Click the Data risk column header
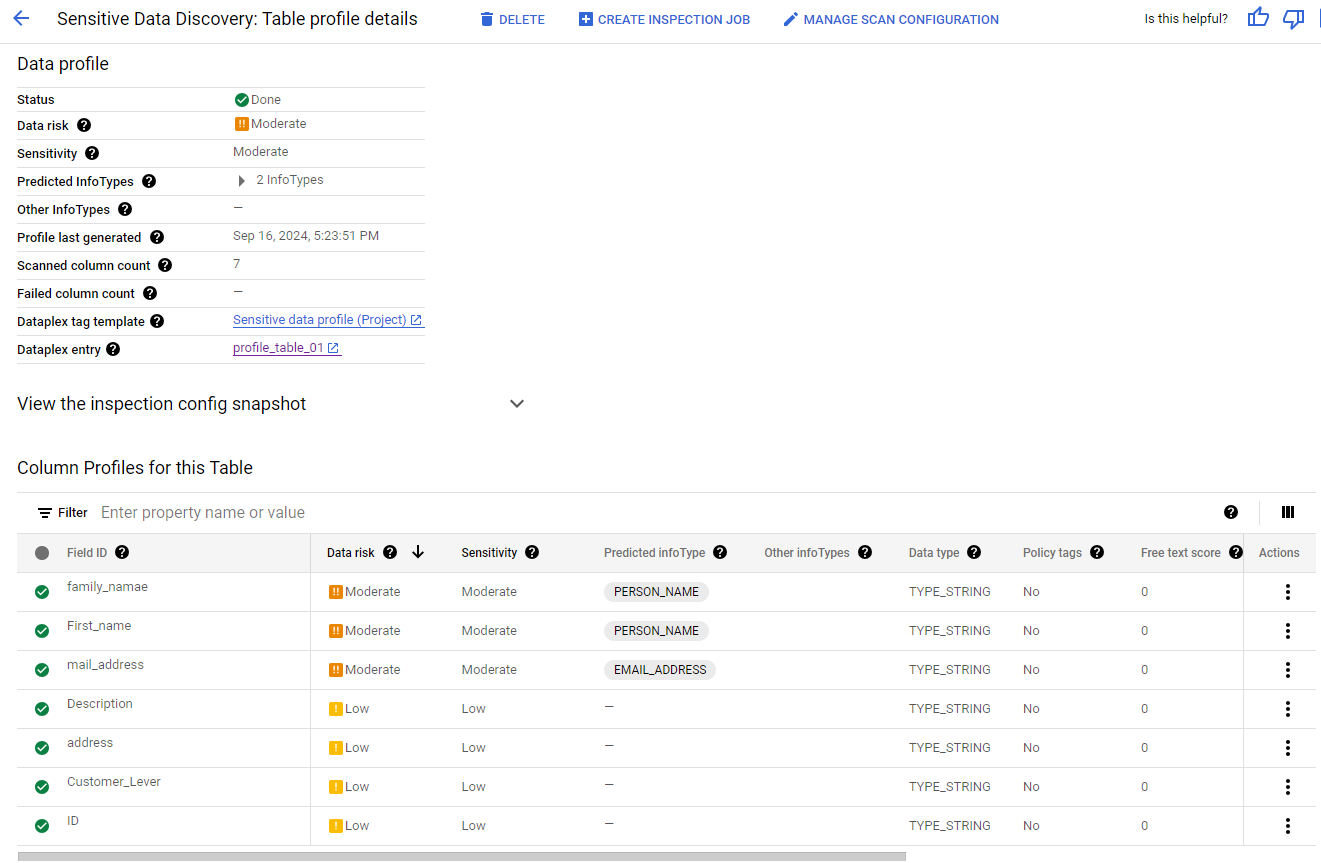 (351, 553)
